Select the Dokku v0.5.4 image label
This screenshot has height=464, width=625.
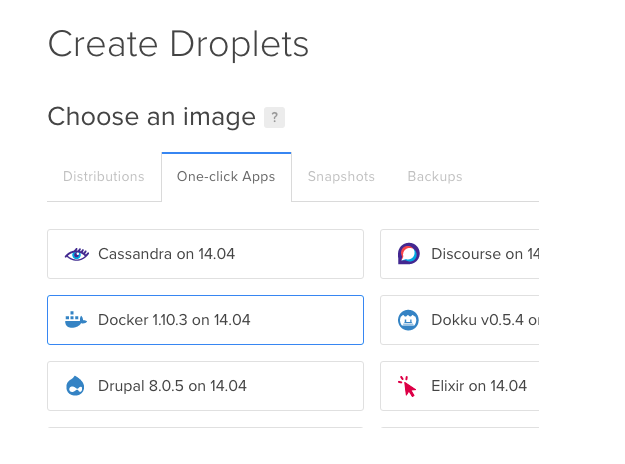point(485,320)
